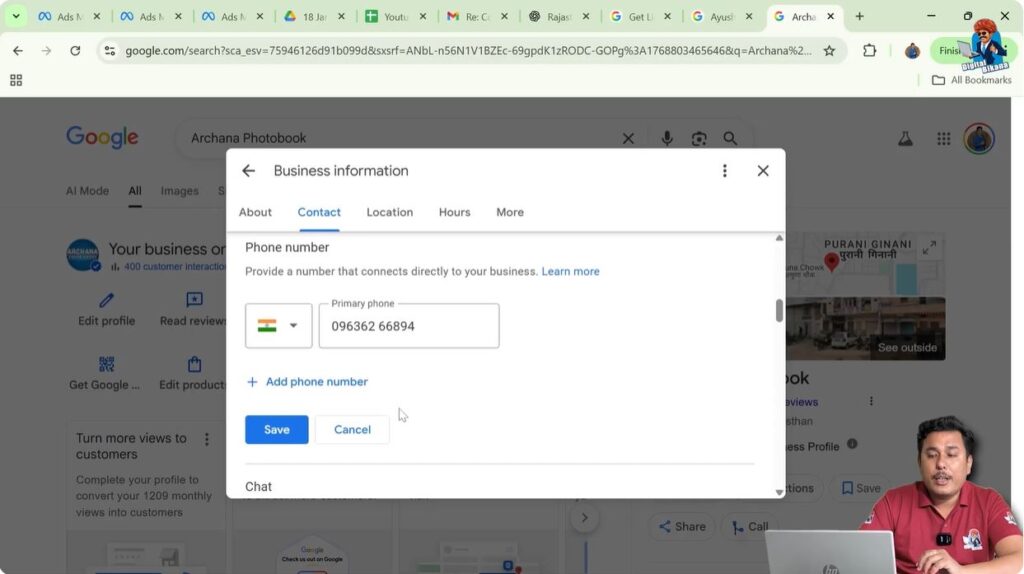
Task: Switch to the 18 Jan Drive tab
Action: 314,16
